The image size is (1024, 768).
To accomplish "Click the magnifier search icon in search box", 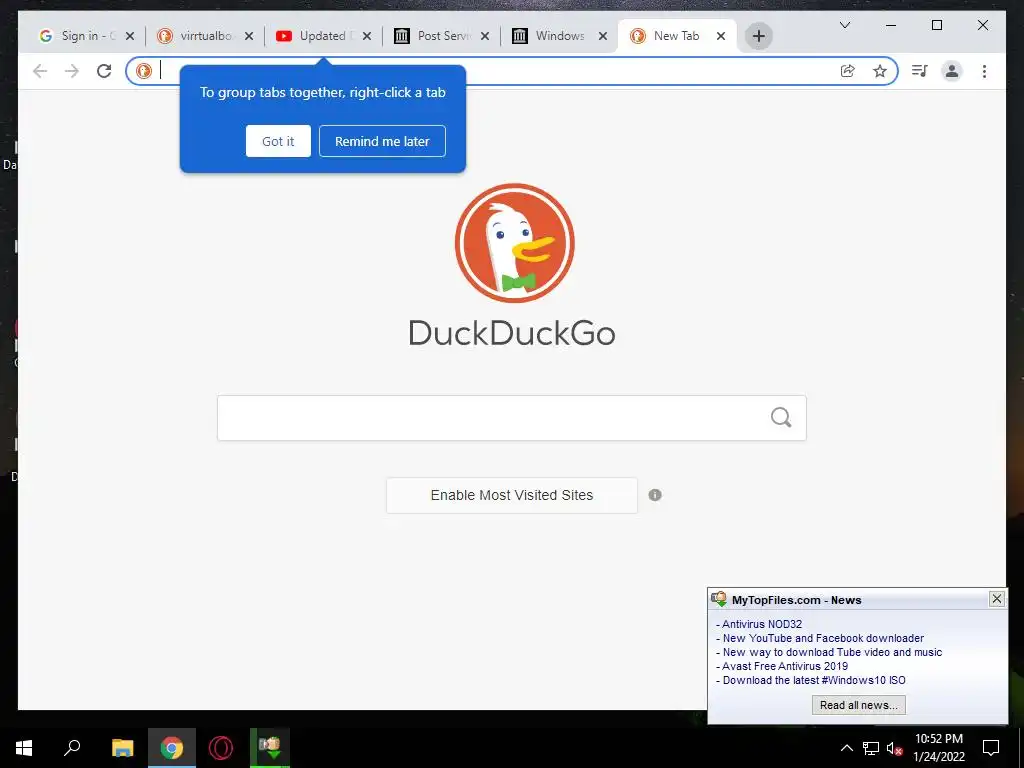I will [781, 417].
